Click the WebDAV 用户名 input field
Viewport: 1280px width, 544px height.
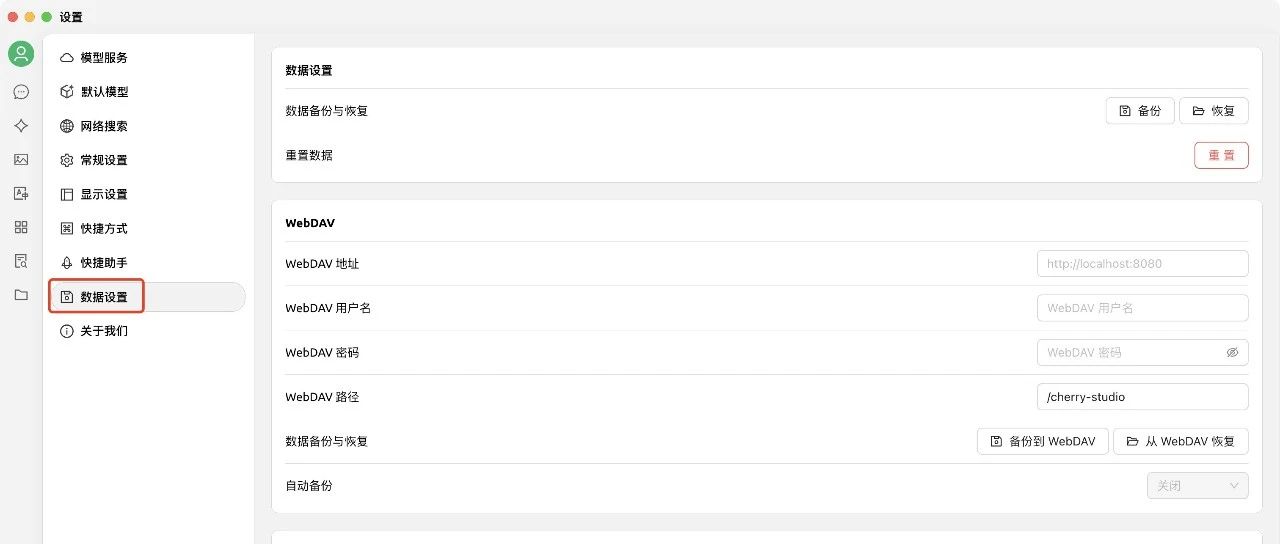[1142, 308]
